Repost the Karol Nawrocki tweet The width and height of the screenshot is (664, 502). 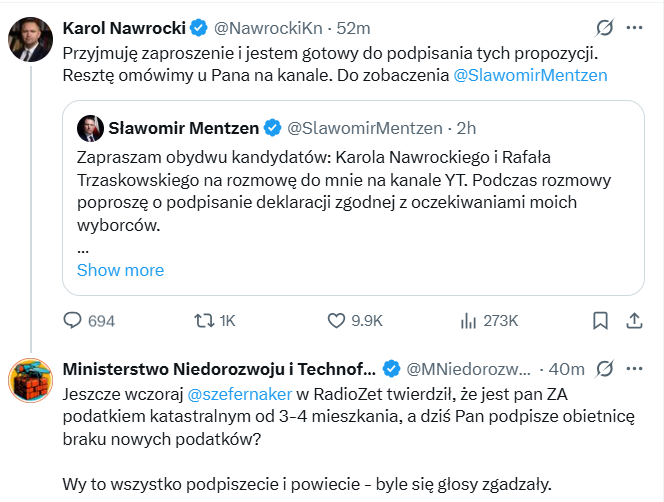click(203, 321)
